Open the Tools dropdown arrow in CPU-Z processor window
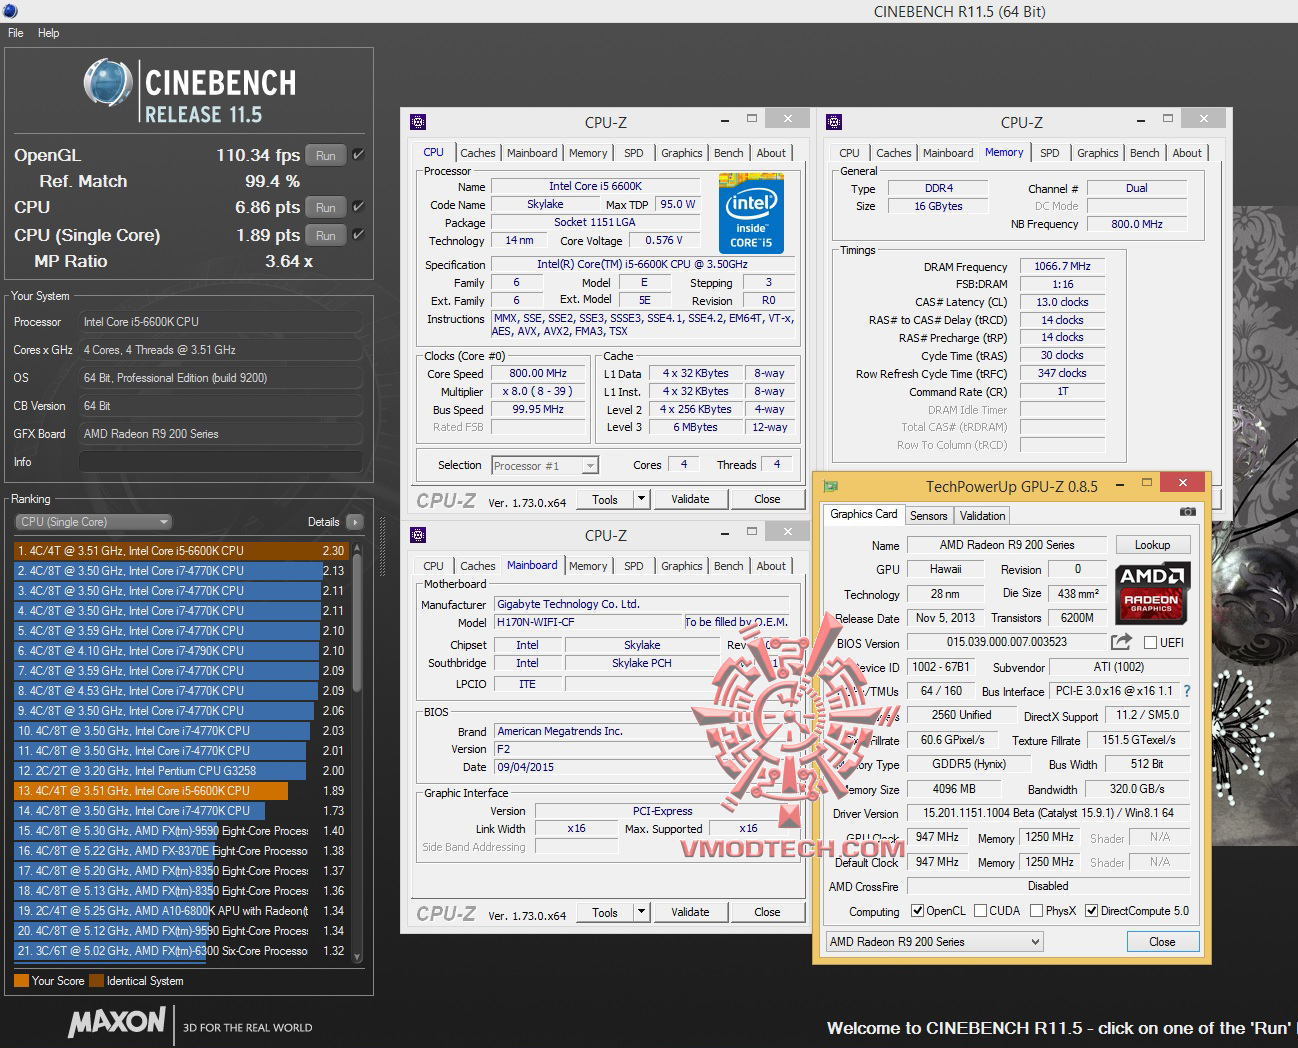 [x=641, y=499]
